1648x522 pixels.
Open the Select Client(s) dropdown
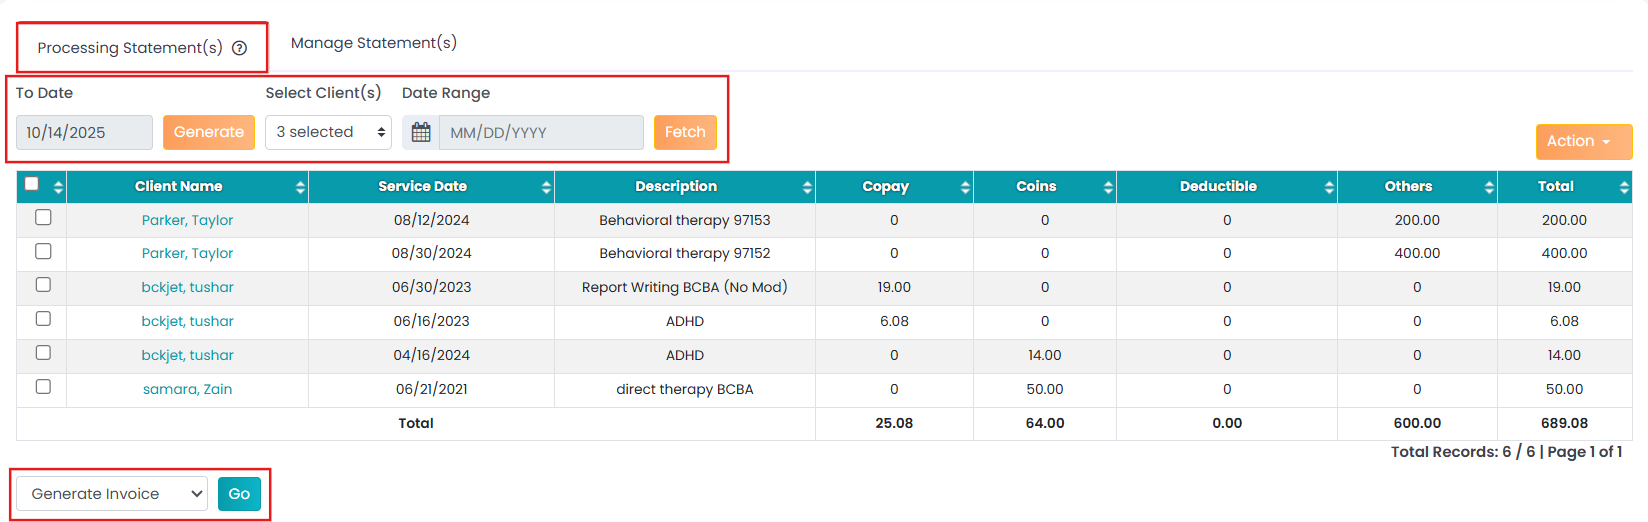[x=328, y=132]
